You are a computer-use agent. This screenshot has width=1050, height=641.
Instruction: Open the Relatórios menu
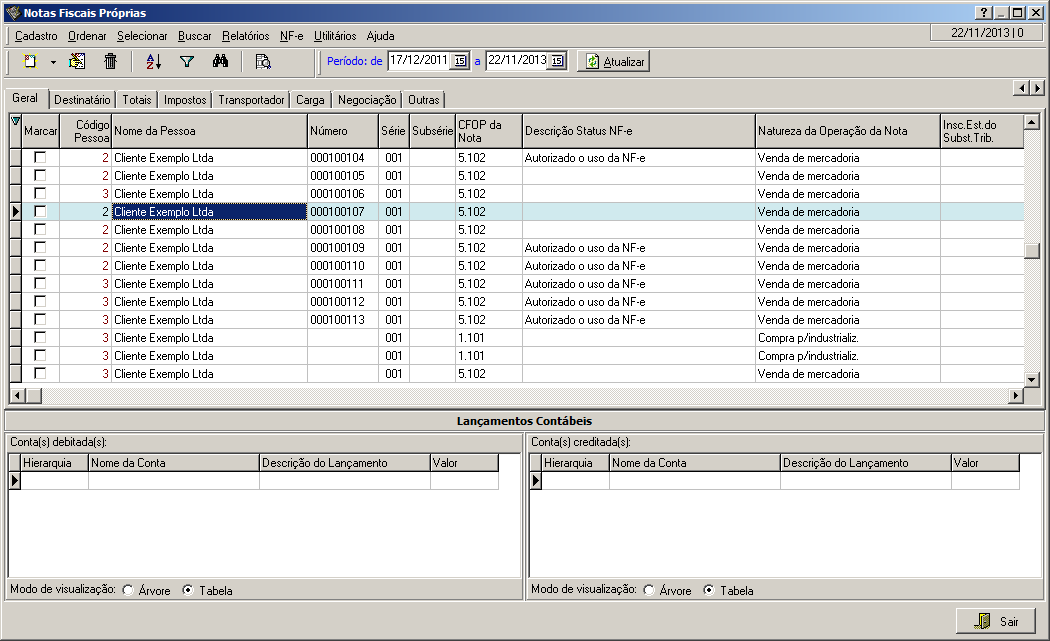[x=245, y=35]
